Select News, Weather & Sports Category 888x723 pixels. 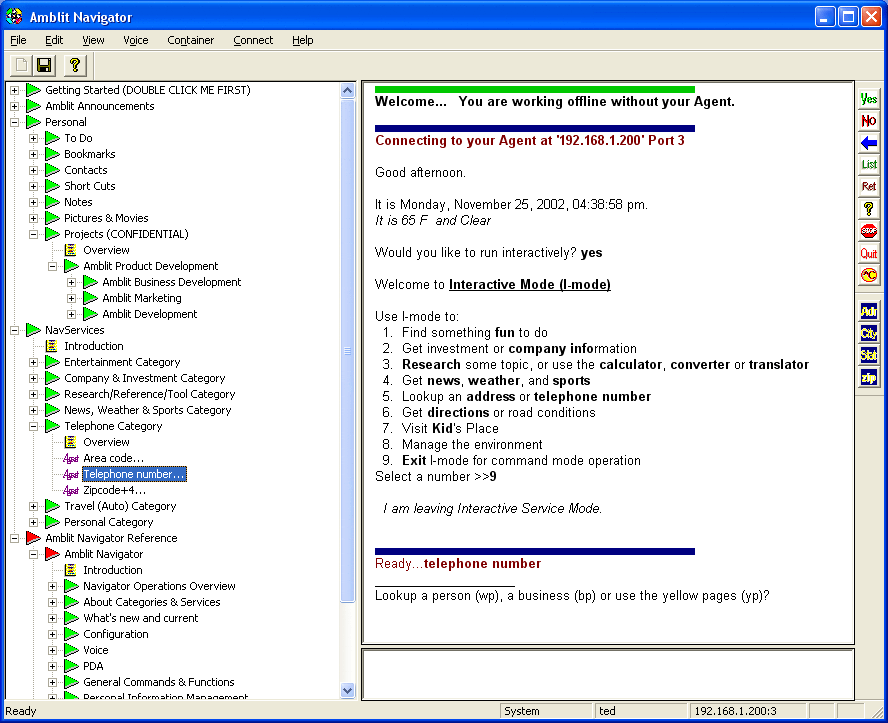pos(147,410)
